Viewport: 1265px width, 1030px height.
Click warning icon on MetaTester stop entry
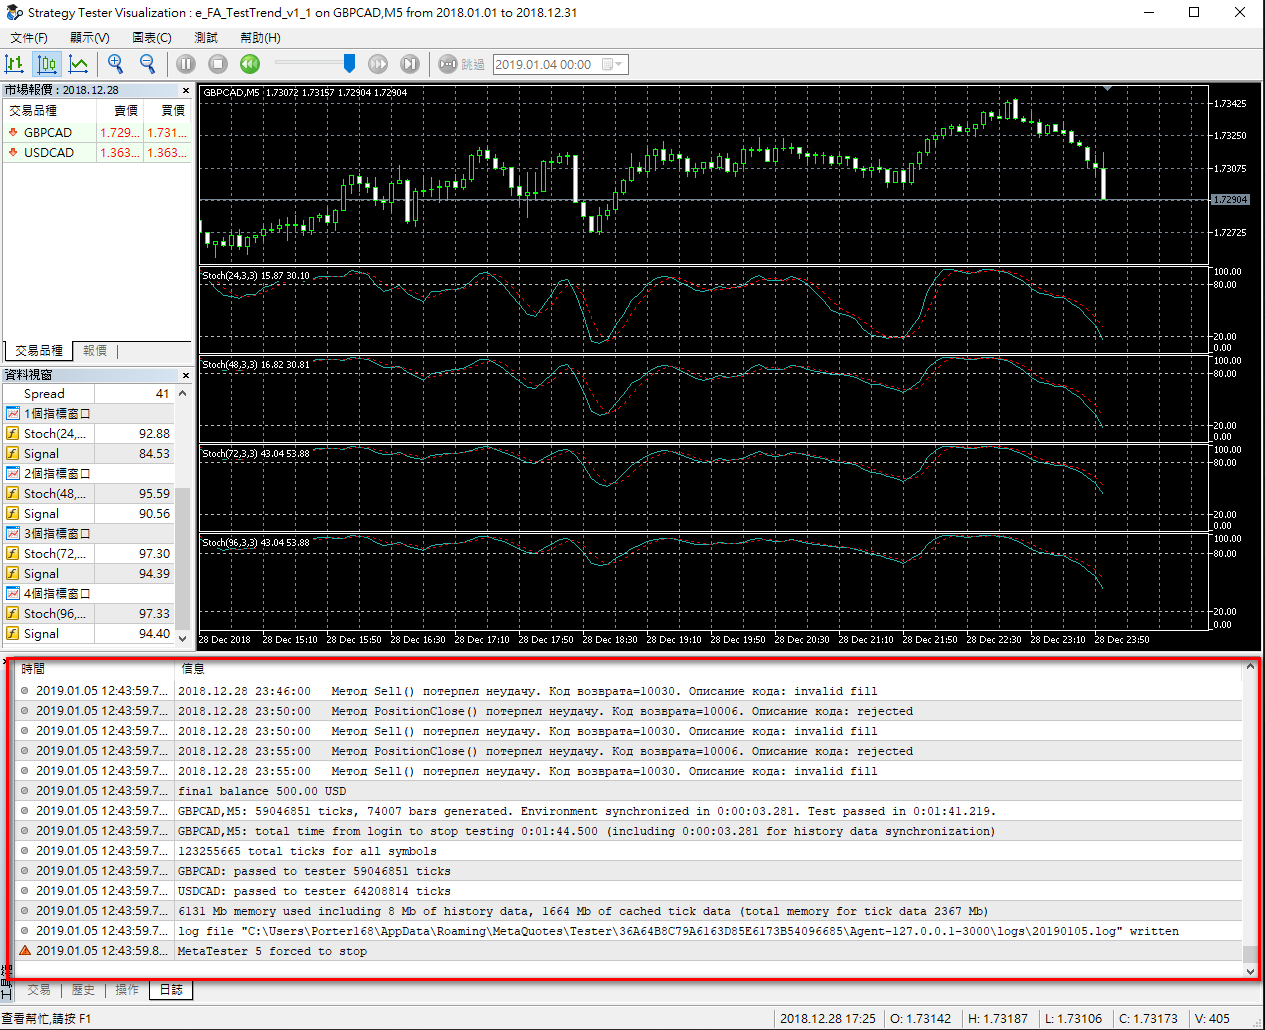point(25,950)
